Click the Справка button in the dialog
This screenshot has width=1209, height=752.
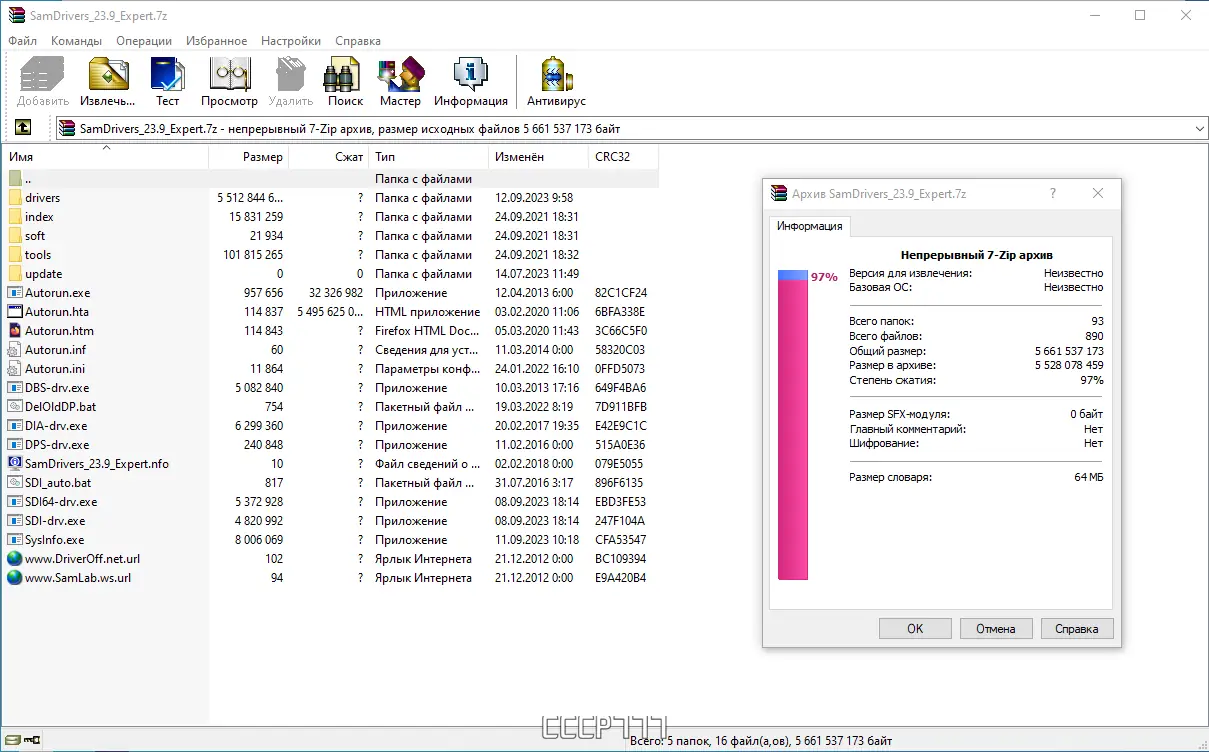[1077, 629]
